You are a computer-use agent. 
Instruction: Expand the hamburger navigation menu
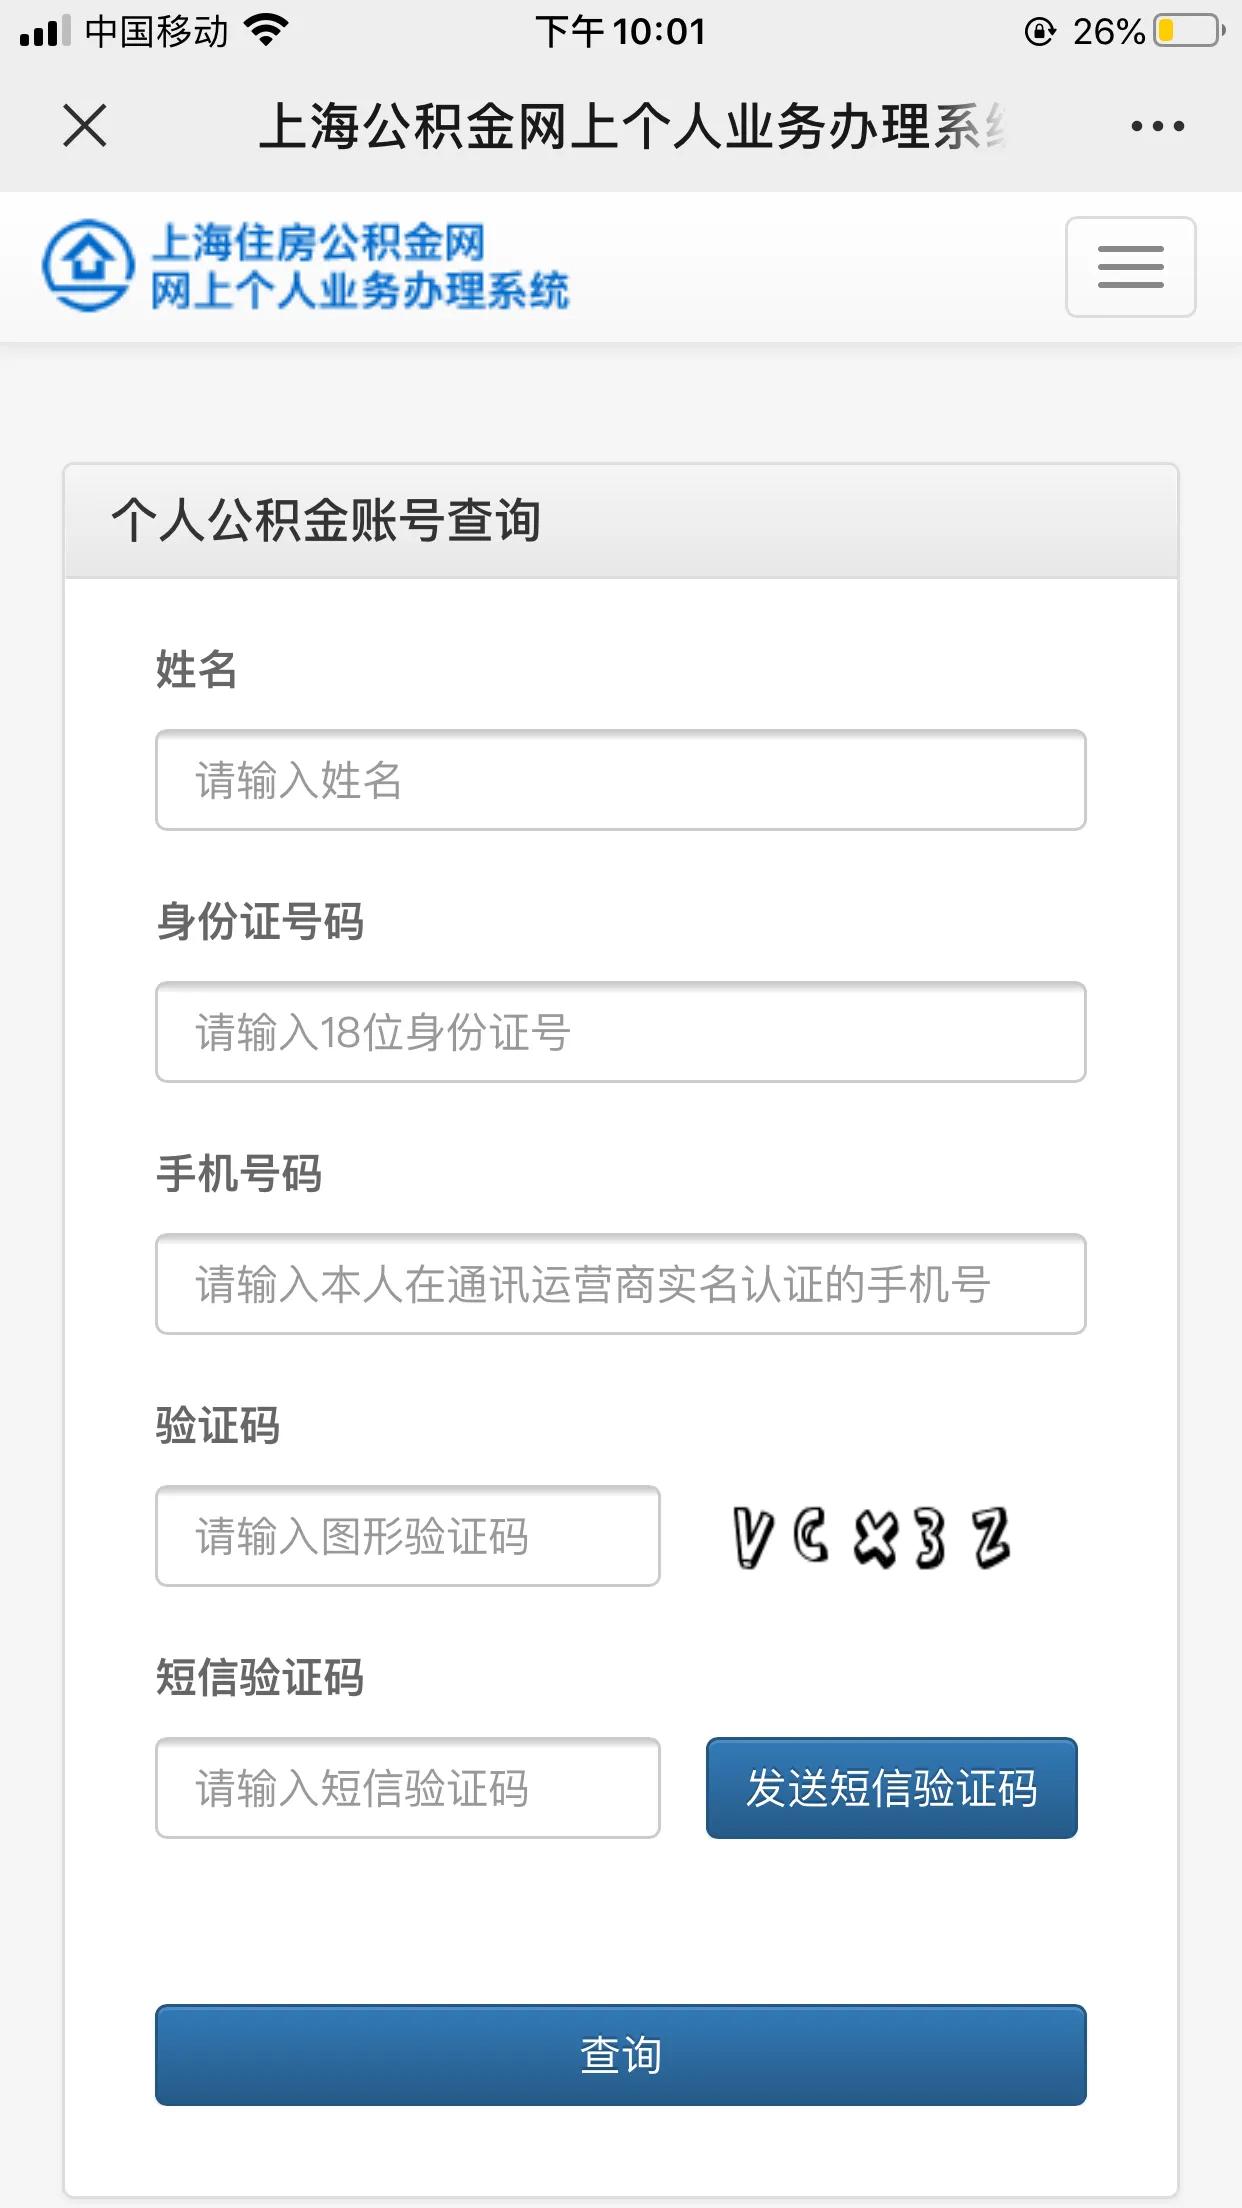pyautogui.click(x=1130, y=267)
